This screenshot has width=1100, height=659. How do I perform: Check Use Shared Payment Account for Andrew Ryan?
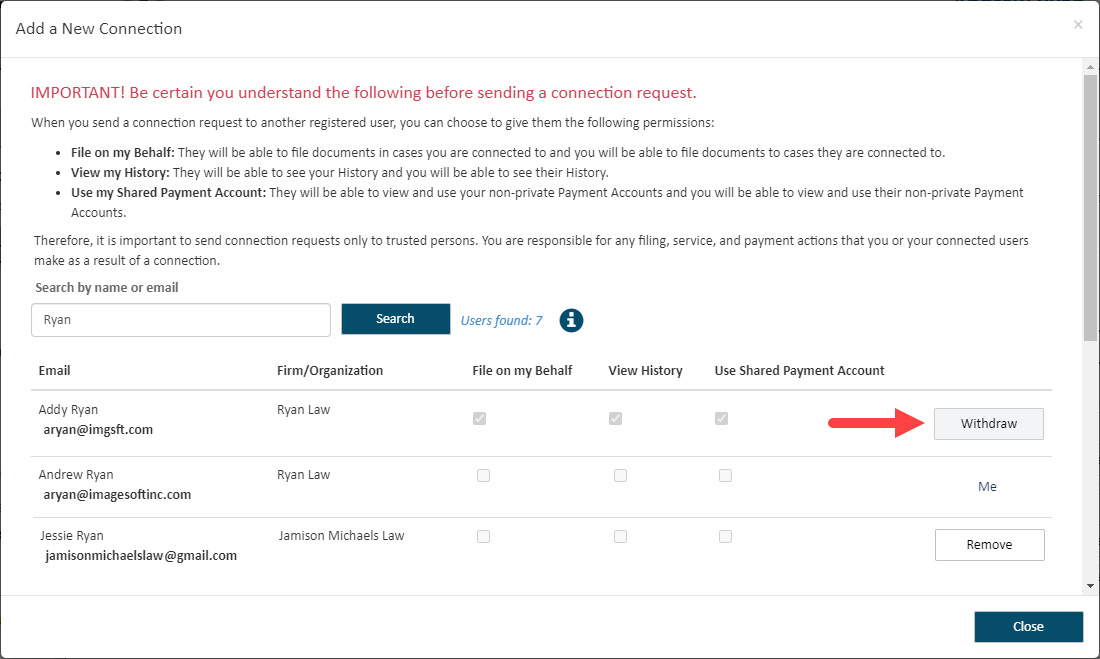click(x=725, y=475)
